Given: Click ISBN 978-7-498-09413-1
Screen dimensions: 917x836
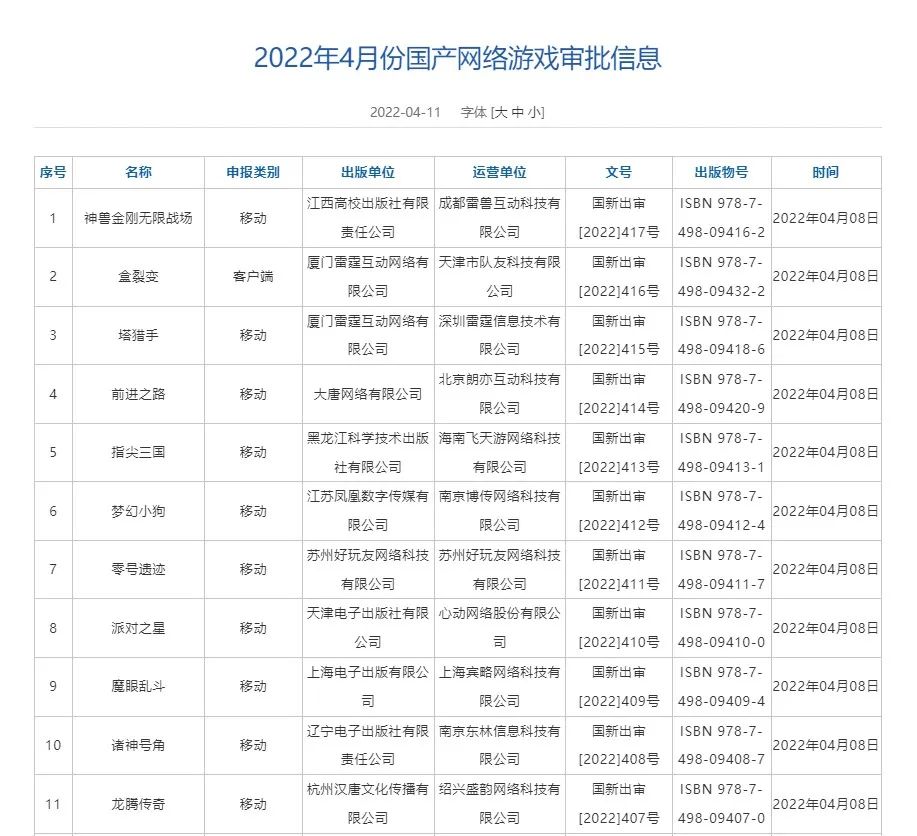Looking at the screenshot, I should 722,452.
